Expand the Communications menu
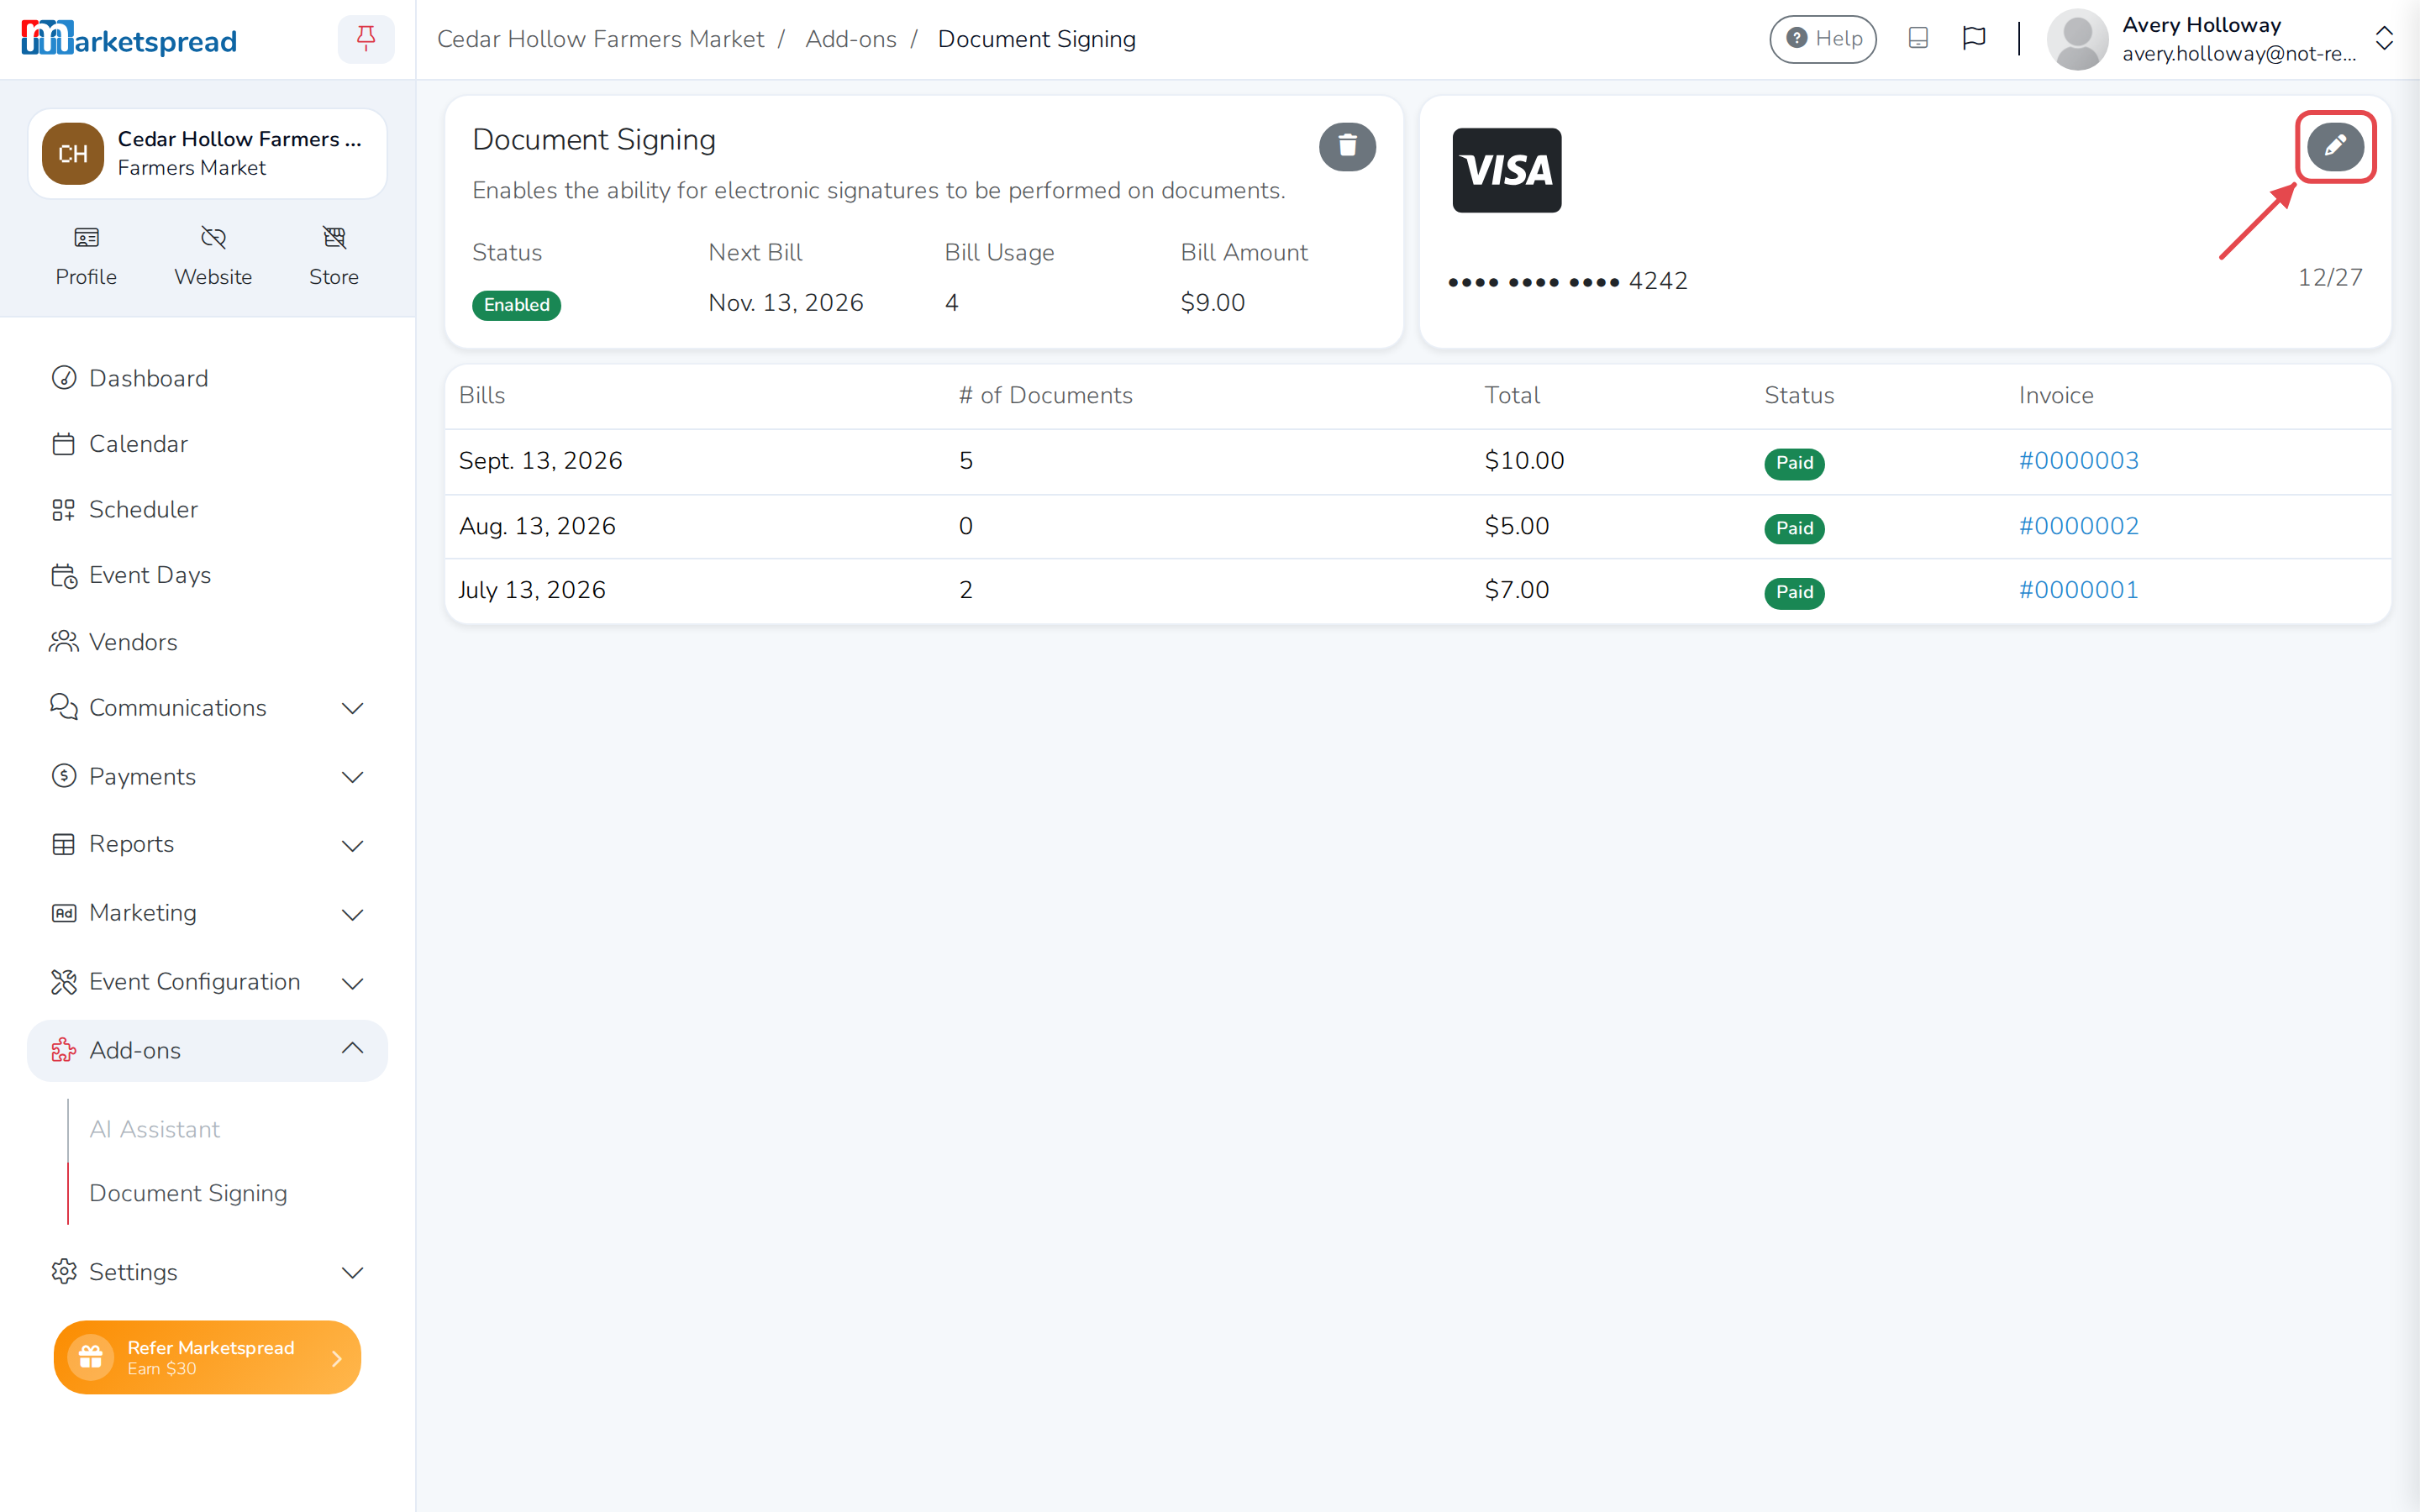The image size is (2420, 1512). [207, 708]
